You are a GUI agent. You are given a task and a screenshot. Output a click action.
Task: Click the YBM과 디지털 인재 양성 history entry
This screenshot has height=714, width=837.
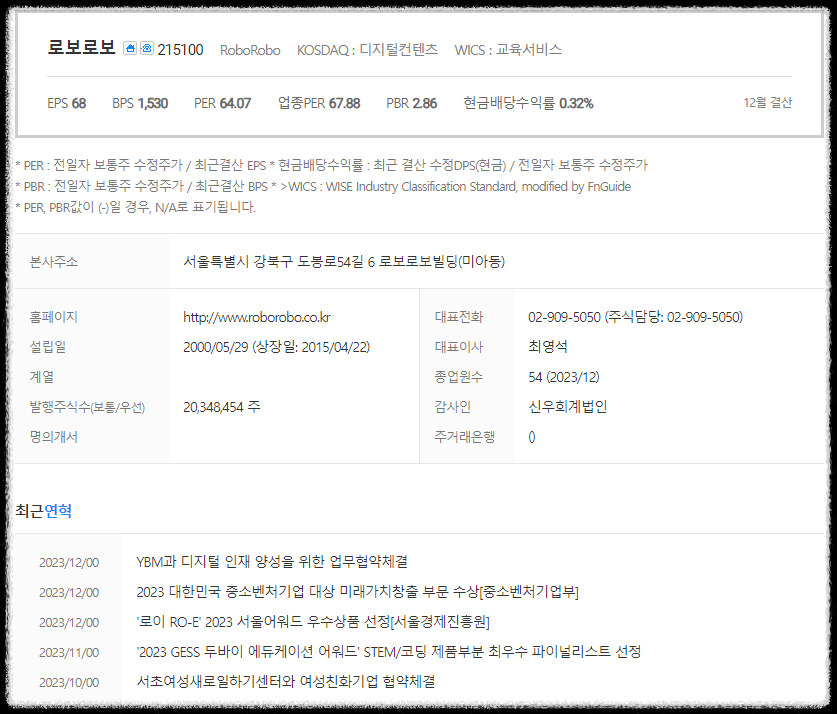(272, 562)
